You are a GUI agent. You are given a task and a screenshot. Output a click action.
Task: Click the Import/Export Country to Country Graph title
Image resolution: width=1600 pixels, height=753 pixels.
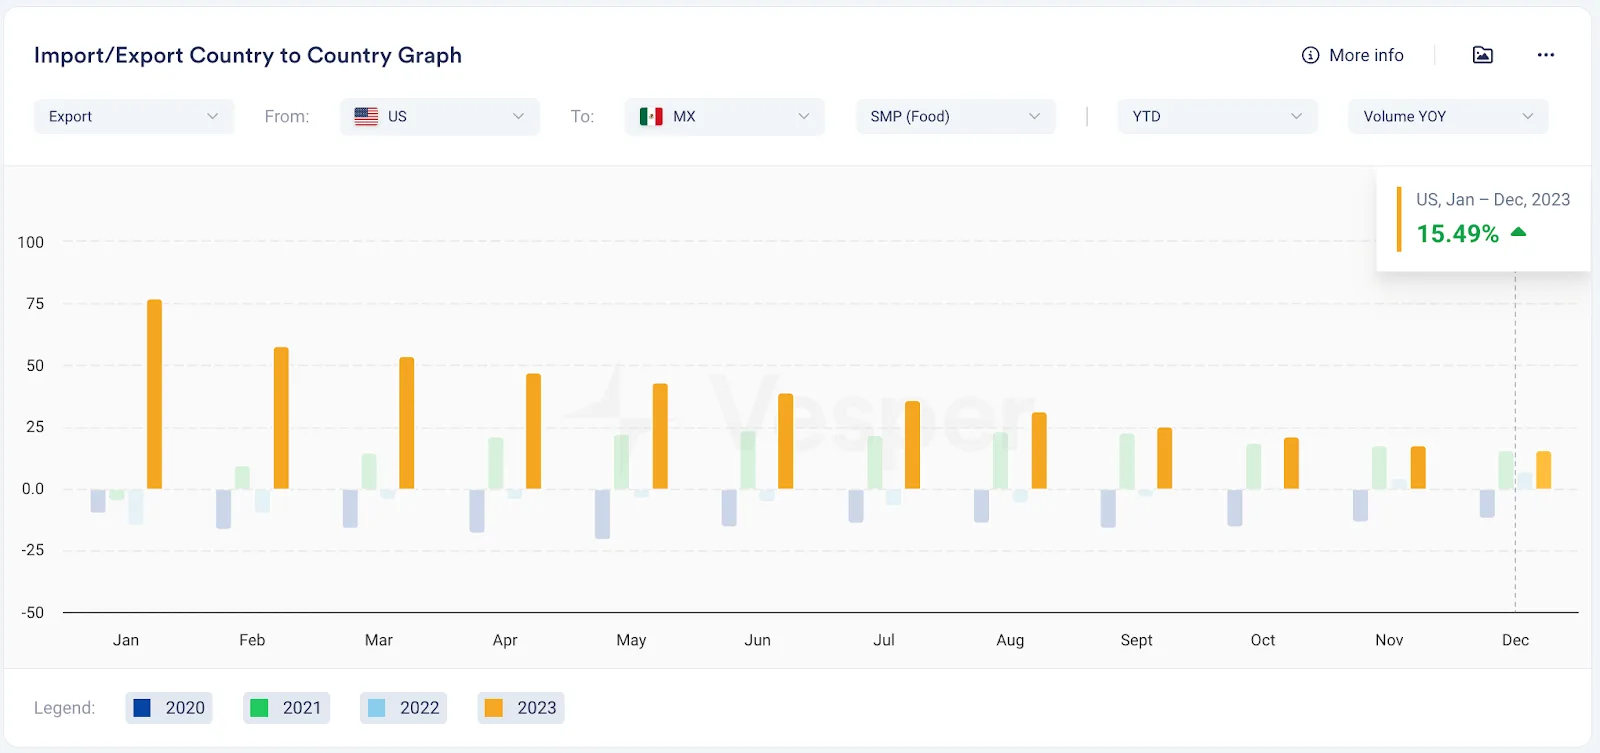(248, 55)
